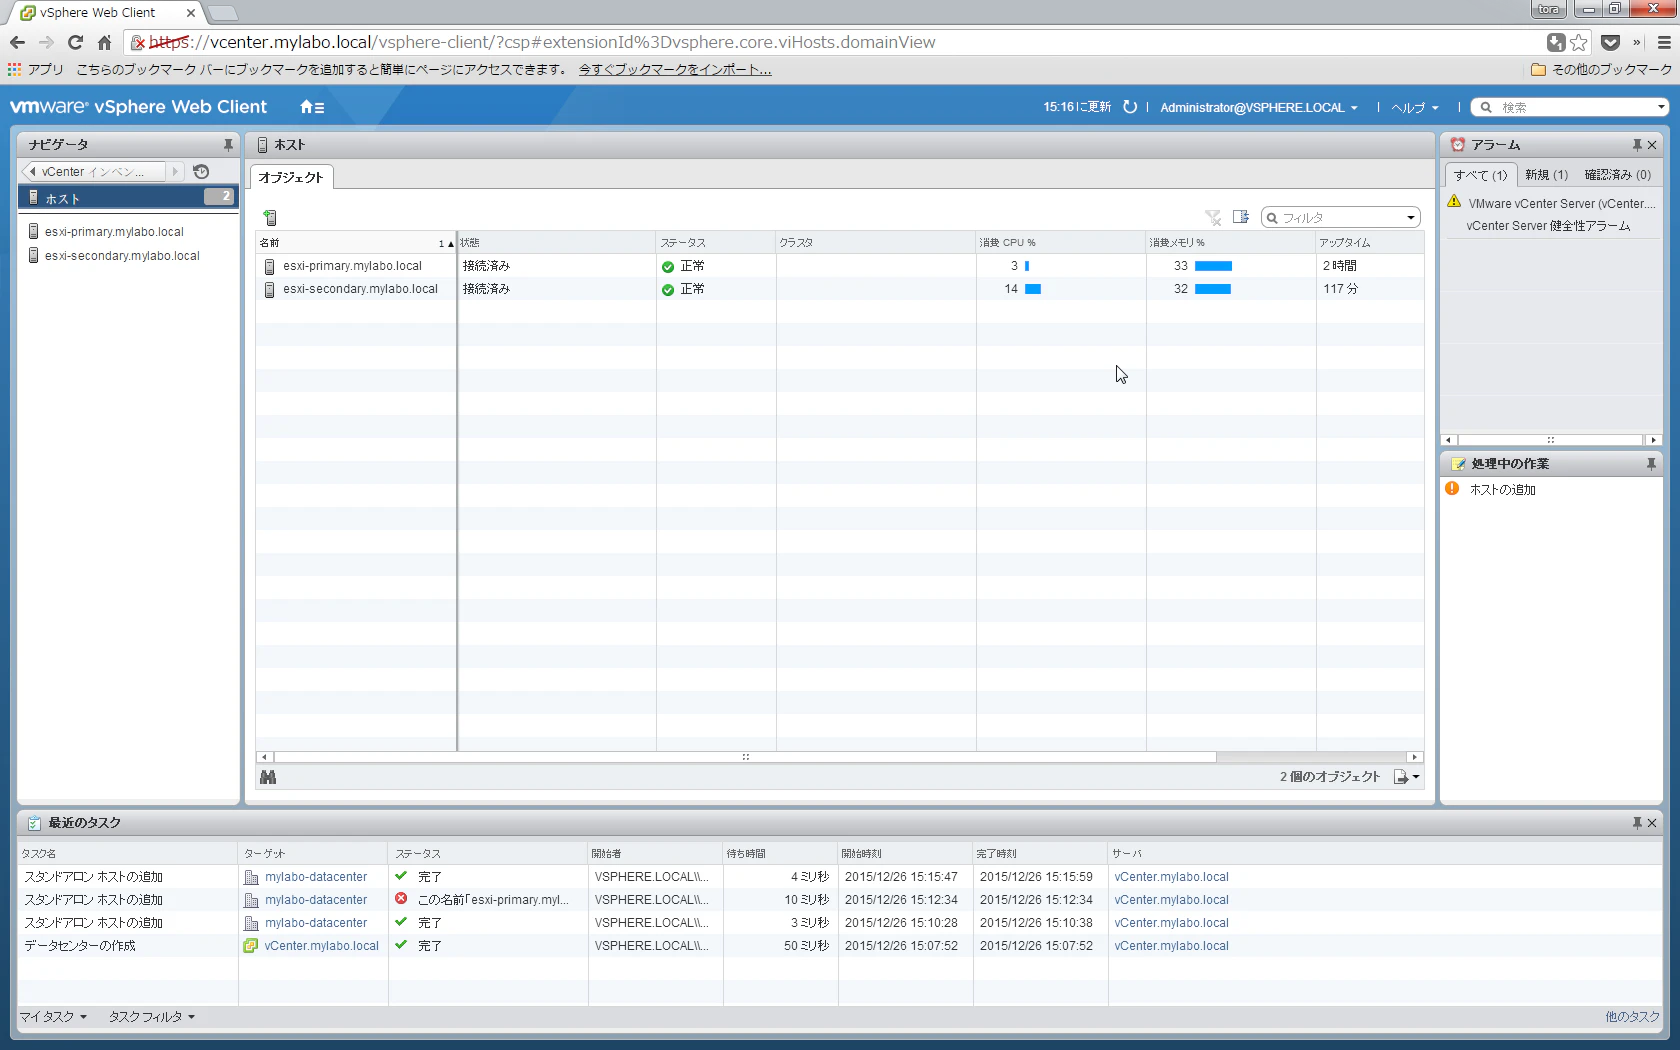Click the warning icon of vCenter Server alarm

pos(1454,202)
